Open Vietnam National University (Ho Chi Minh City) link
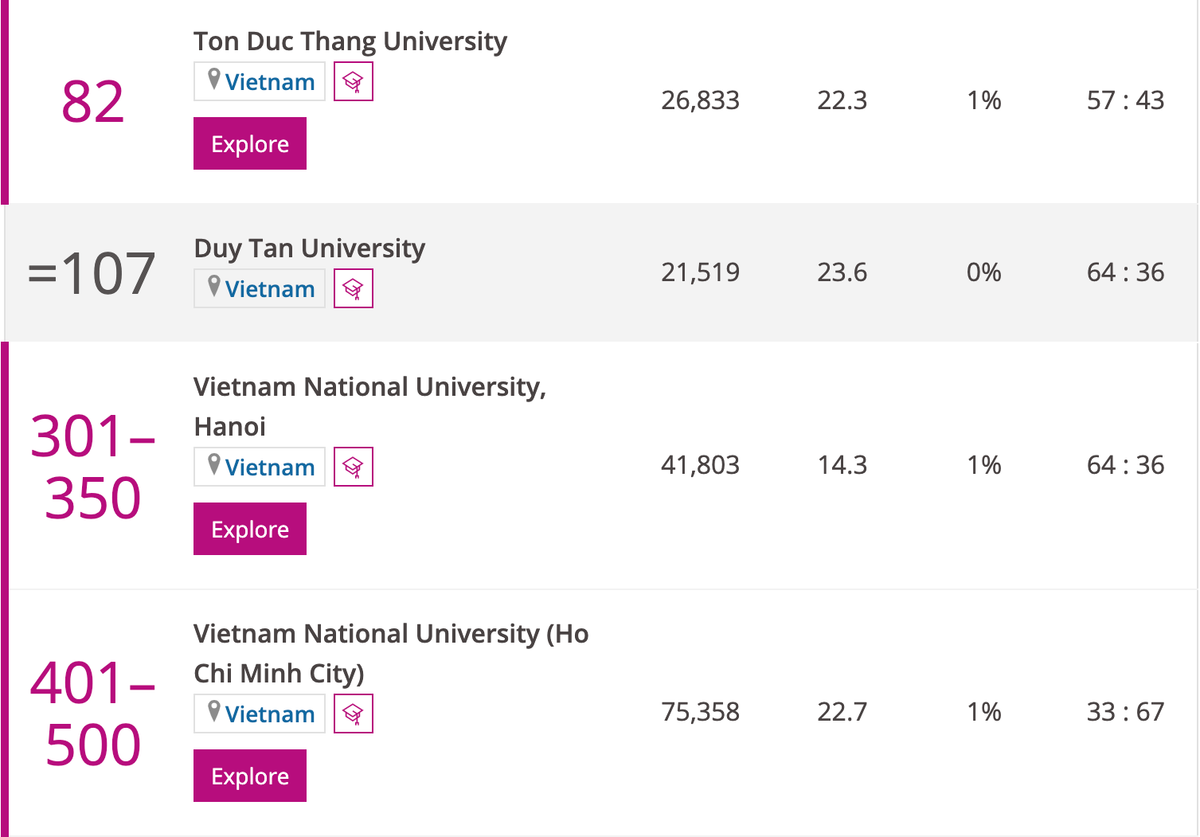Viewport: 1200px width, 837px height. (x=390, y=634)
